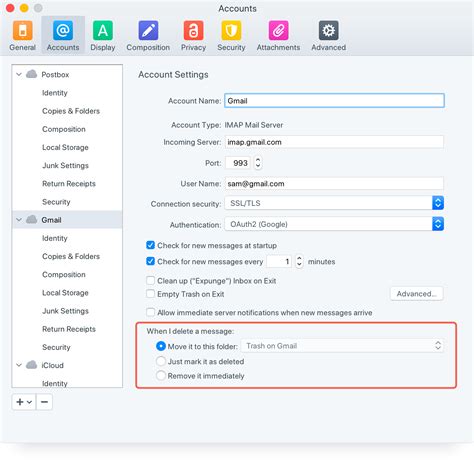The image size is (474, 461).
Task: Select the Gmail account row
Action: pyautogui.click(x=67, y=219)
